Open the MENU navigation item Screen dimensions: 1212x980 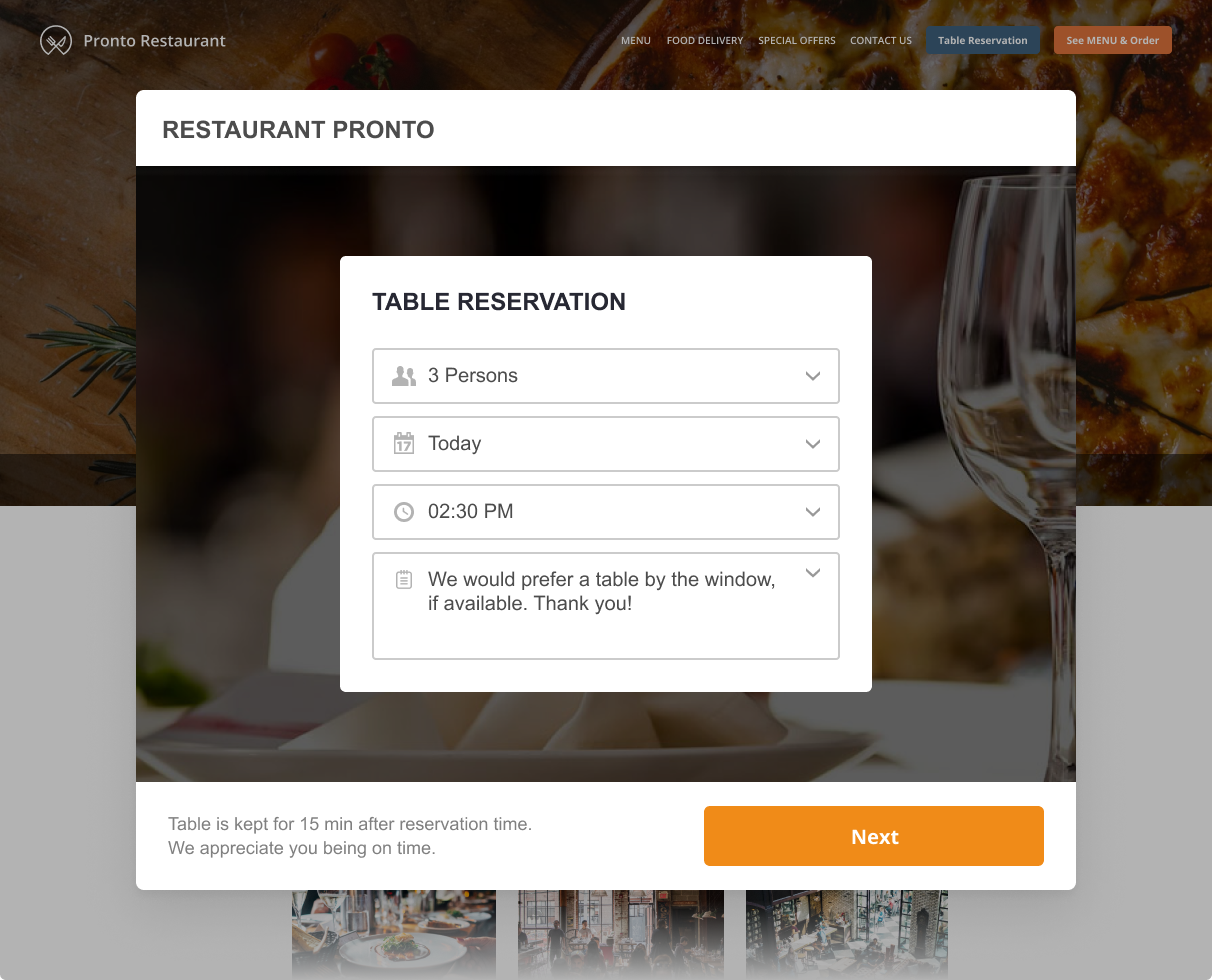point(636,40)
